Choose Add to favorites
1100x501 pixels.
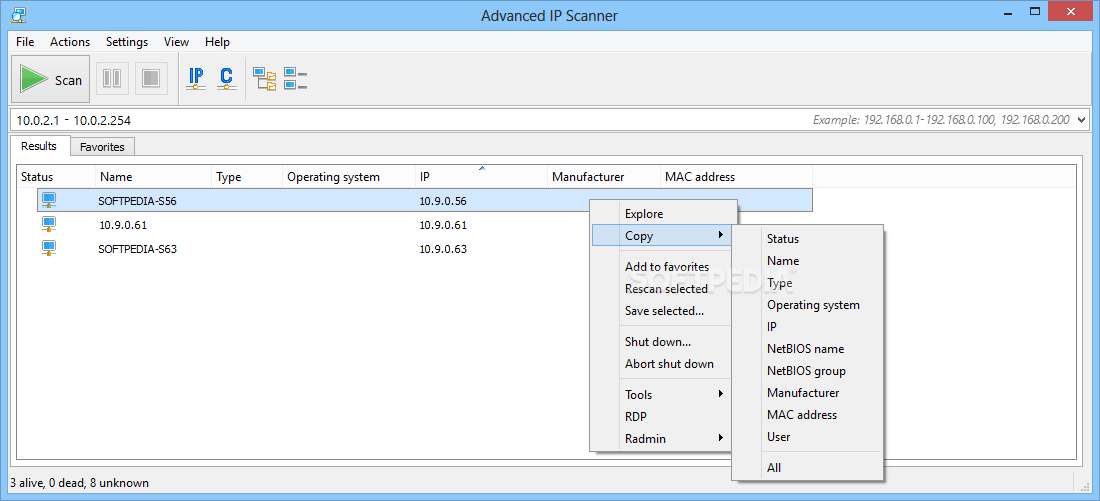662,267
